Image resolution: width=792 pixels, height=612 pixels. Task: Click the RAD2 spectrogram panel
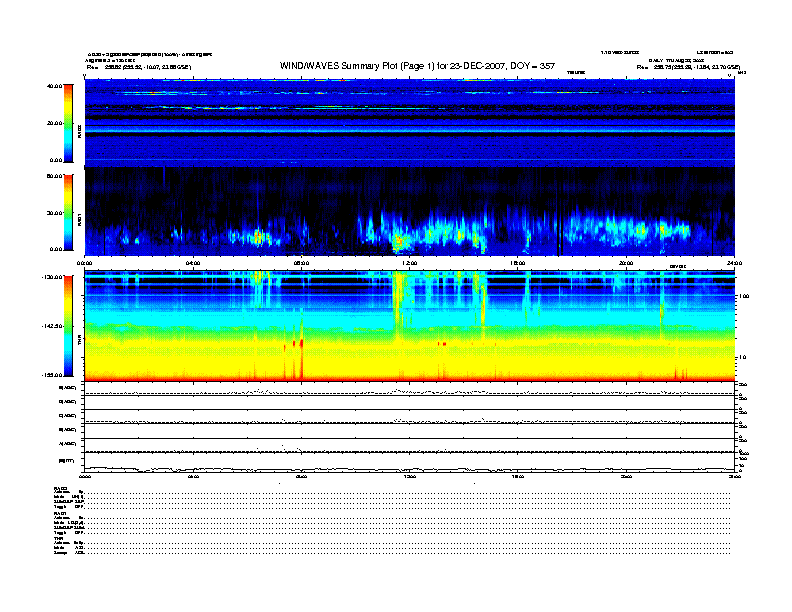click(x=410, y=123)
